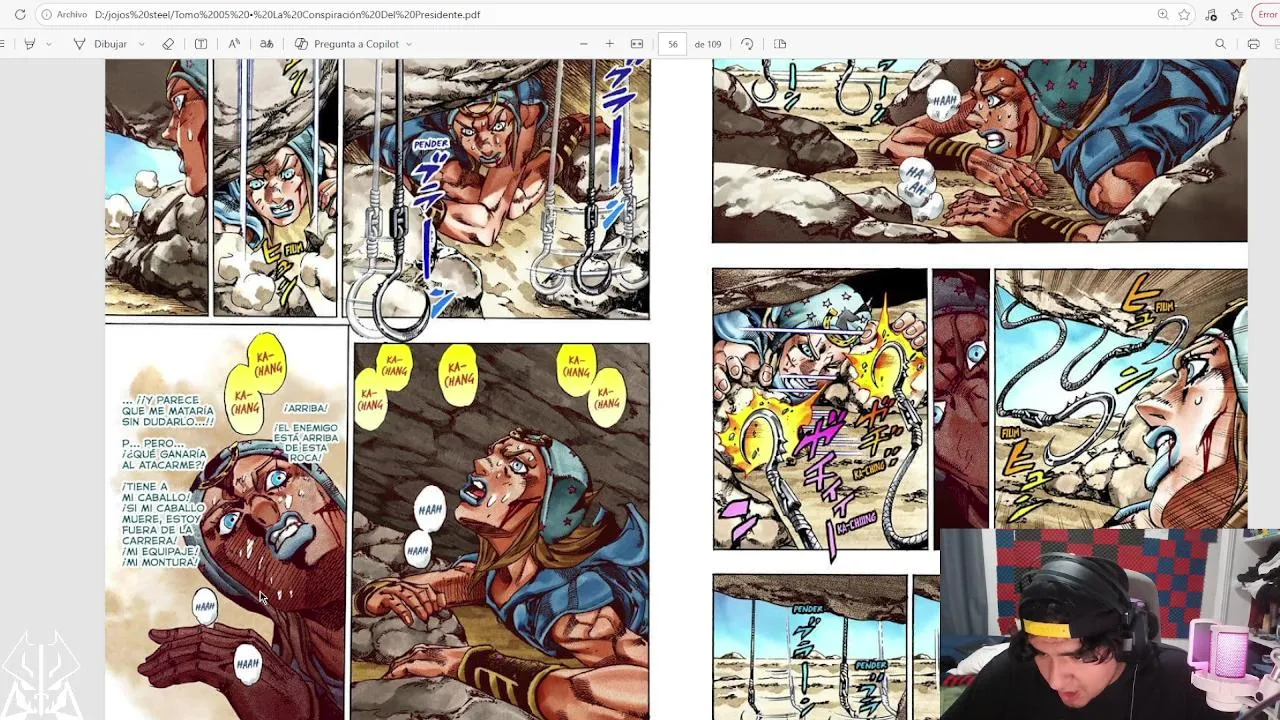Click the Error profile button
The width and height of the screenshot is (1280, 720).
[x=1266, y=15]
